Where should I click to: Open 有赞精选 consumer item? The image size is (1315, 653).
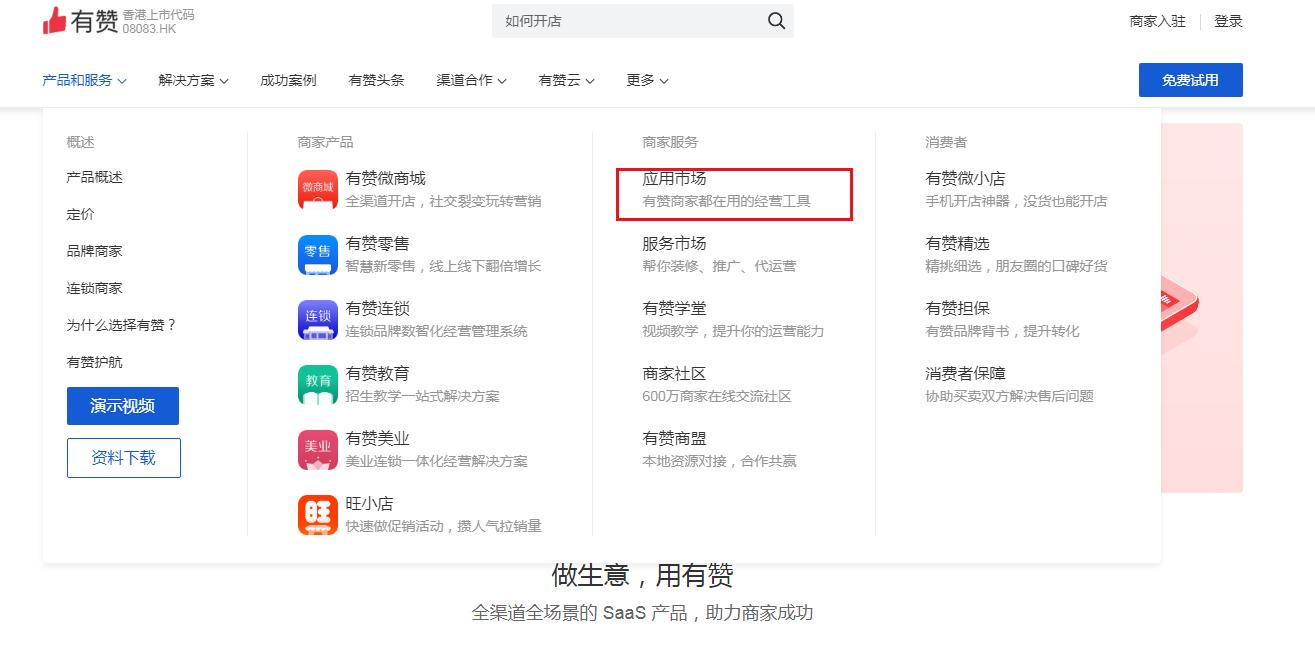coord(958,243)
